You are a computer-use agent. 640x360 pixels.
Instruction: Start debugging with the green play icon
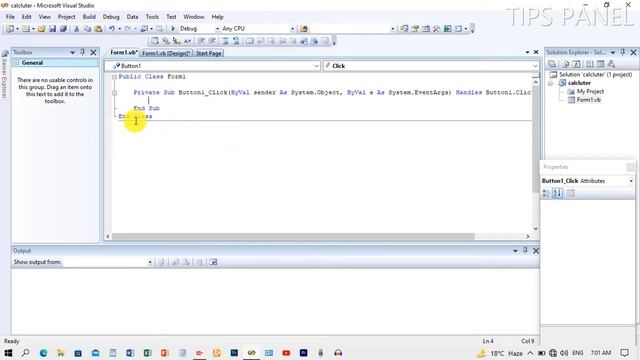[173, 29]
